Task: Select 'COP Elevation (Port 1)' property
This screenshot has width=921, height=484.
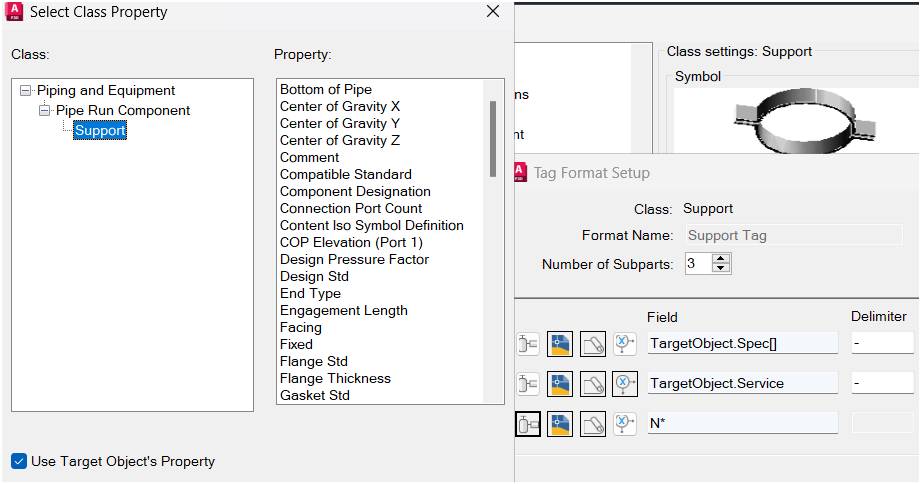Action: pyautogui.click(x=351, y=243)
